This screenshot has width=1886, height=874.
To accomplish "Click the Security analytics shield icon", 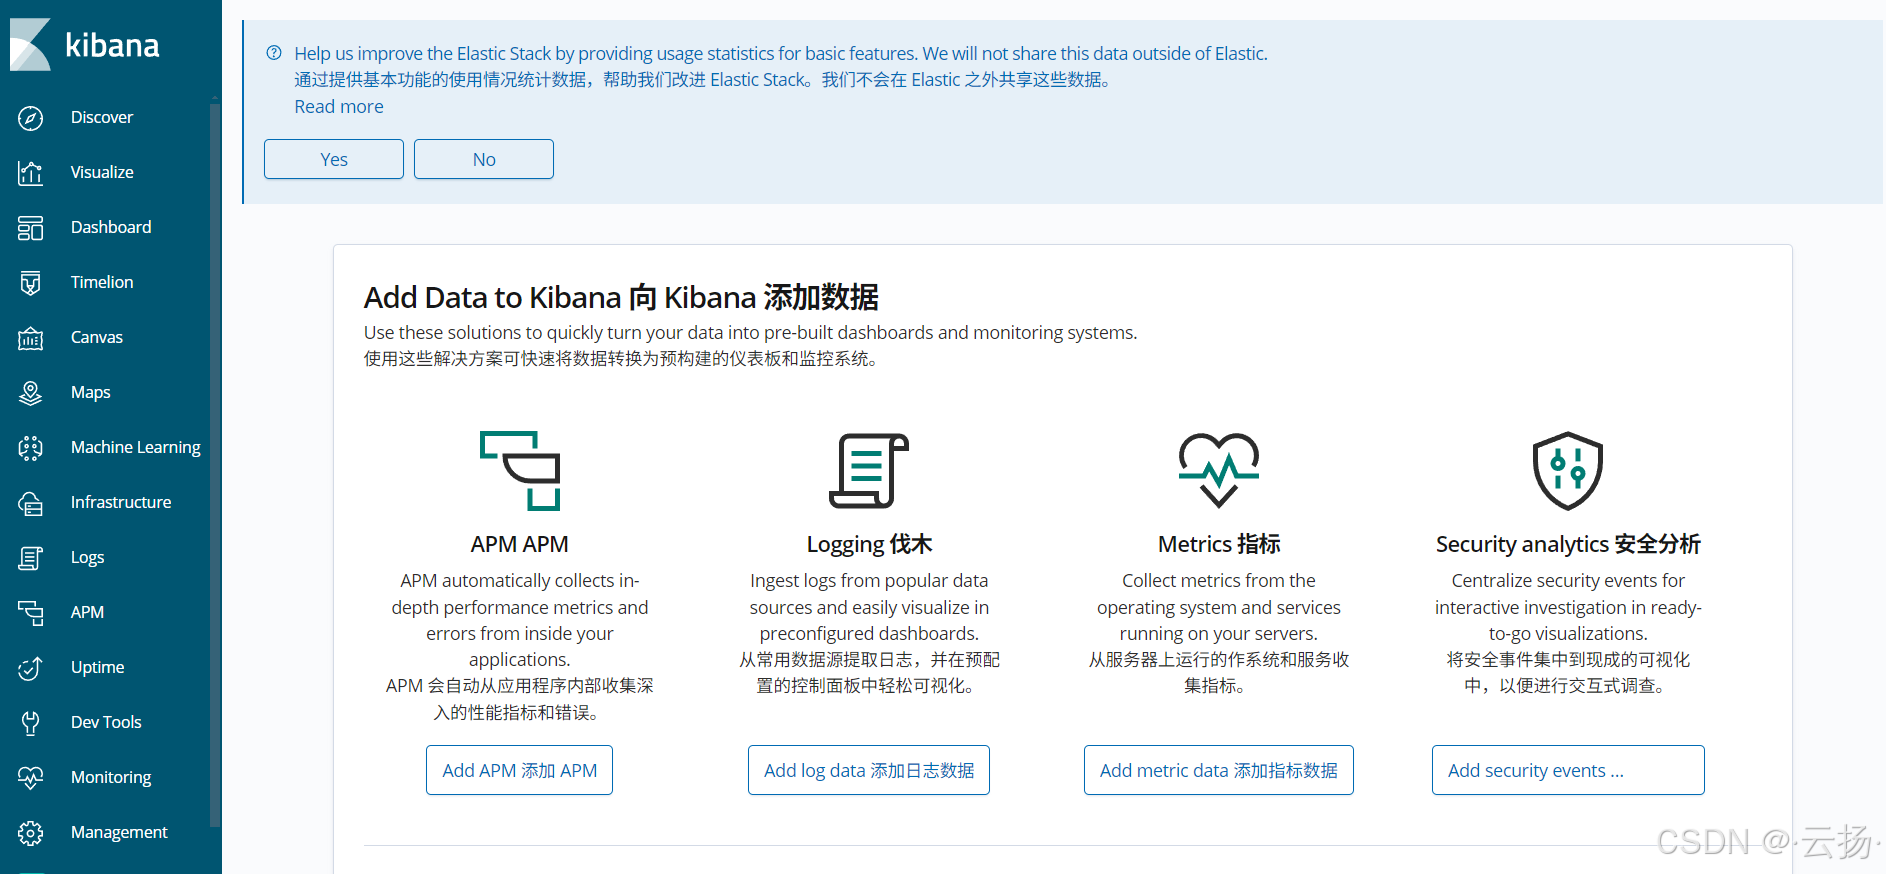I will [1568, 471].
